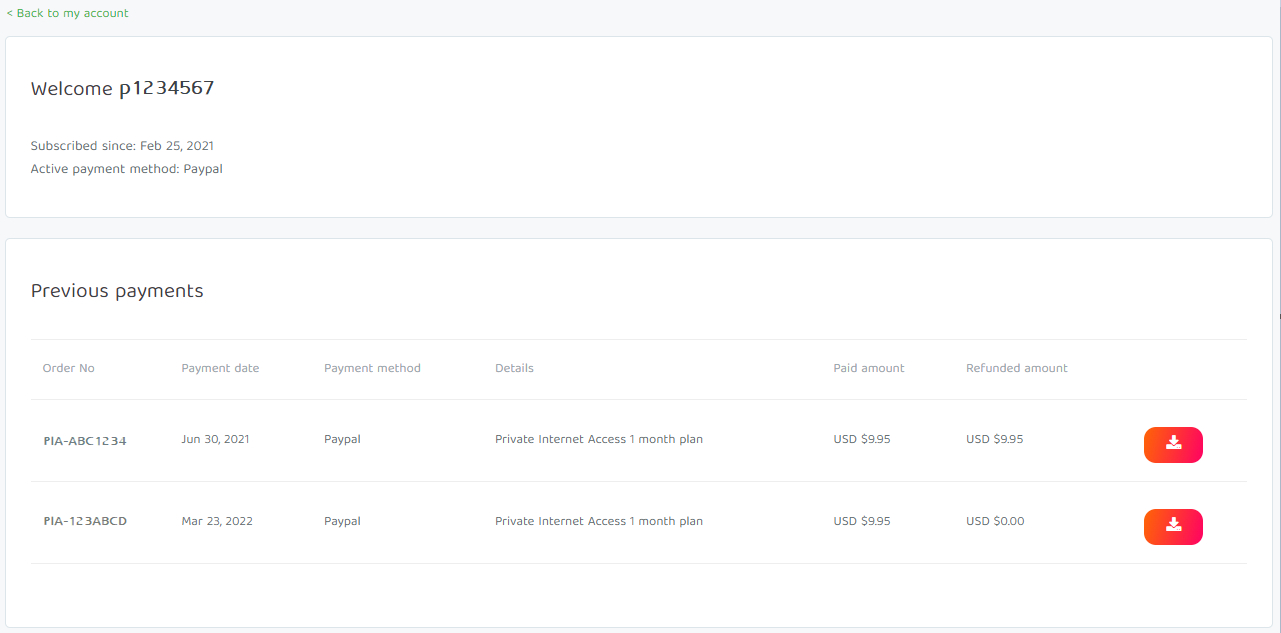Select the Refunded amount column header
This screenshot has height=633, width=1281.
[x=1016, y=368]
